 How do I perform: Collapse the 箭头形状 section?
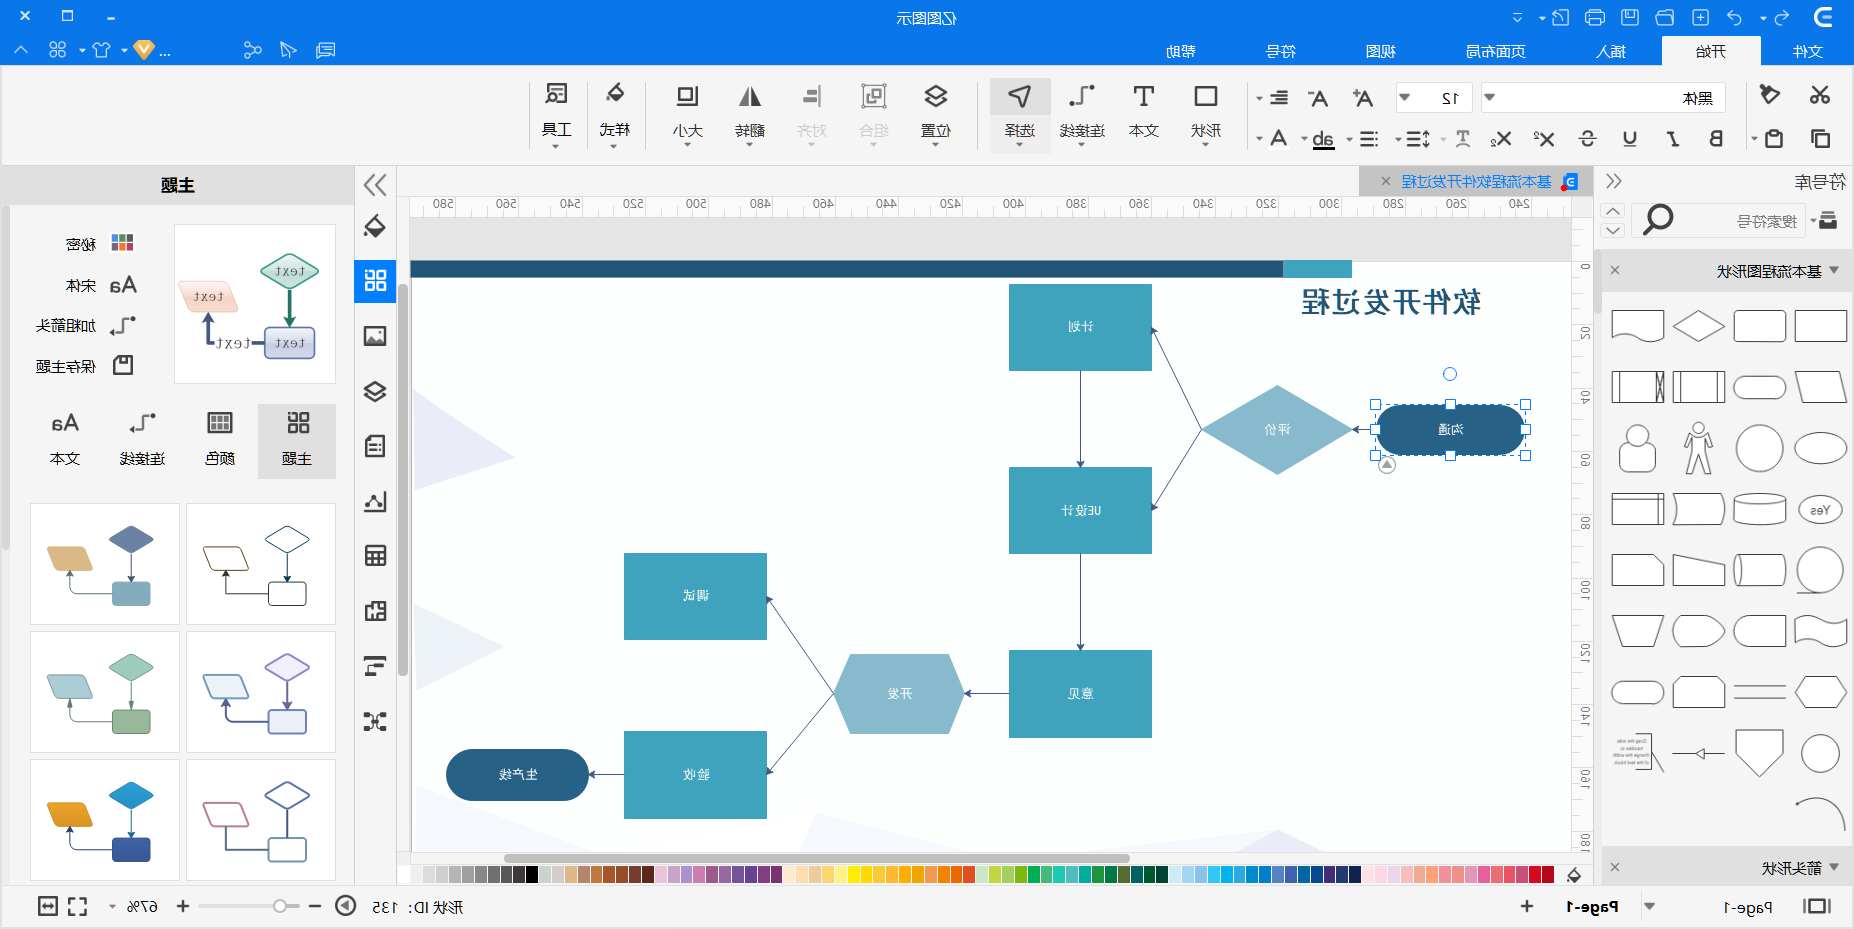click(1834, 867)
